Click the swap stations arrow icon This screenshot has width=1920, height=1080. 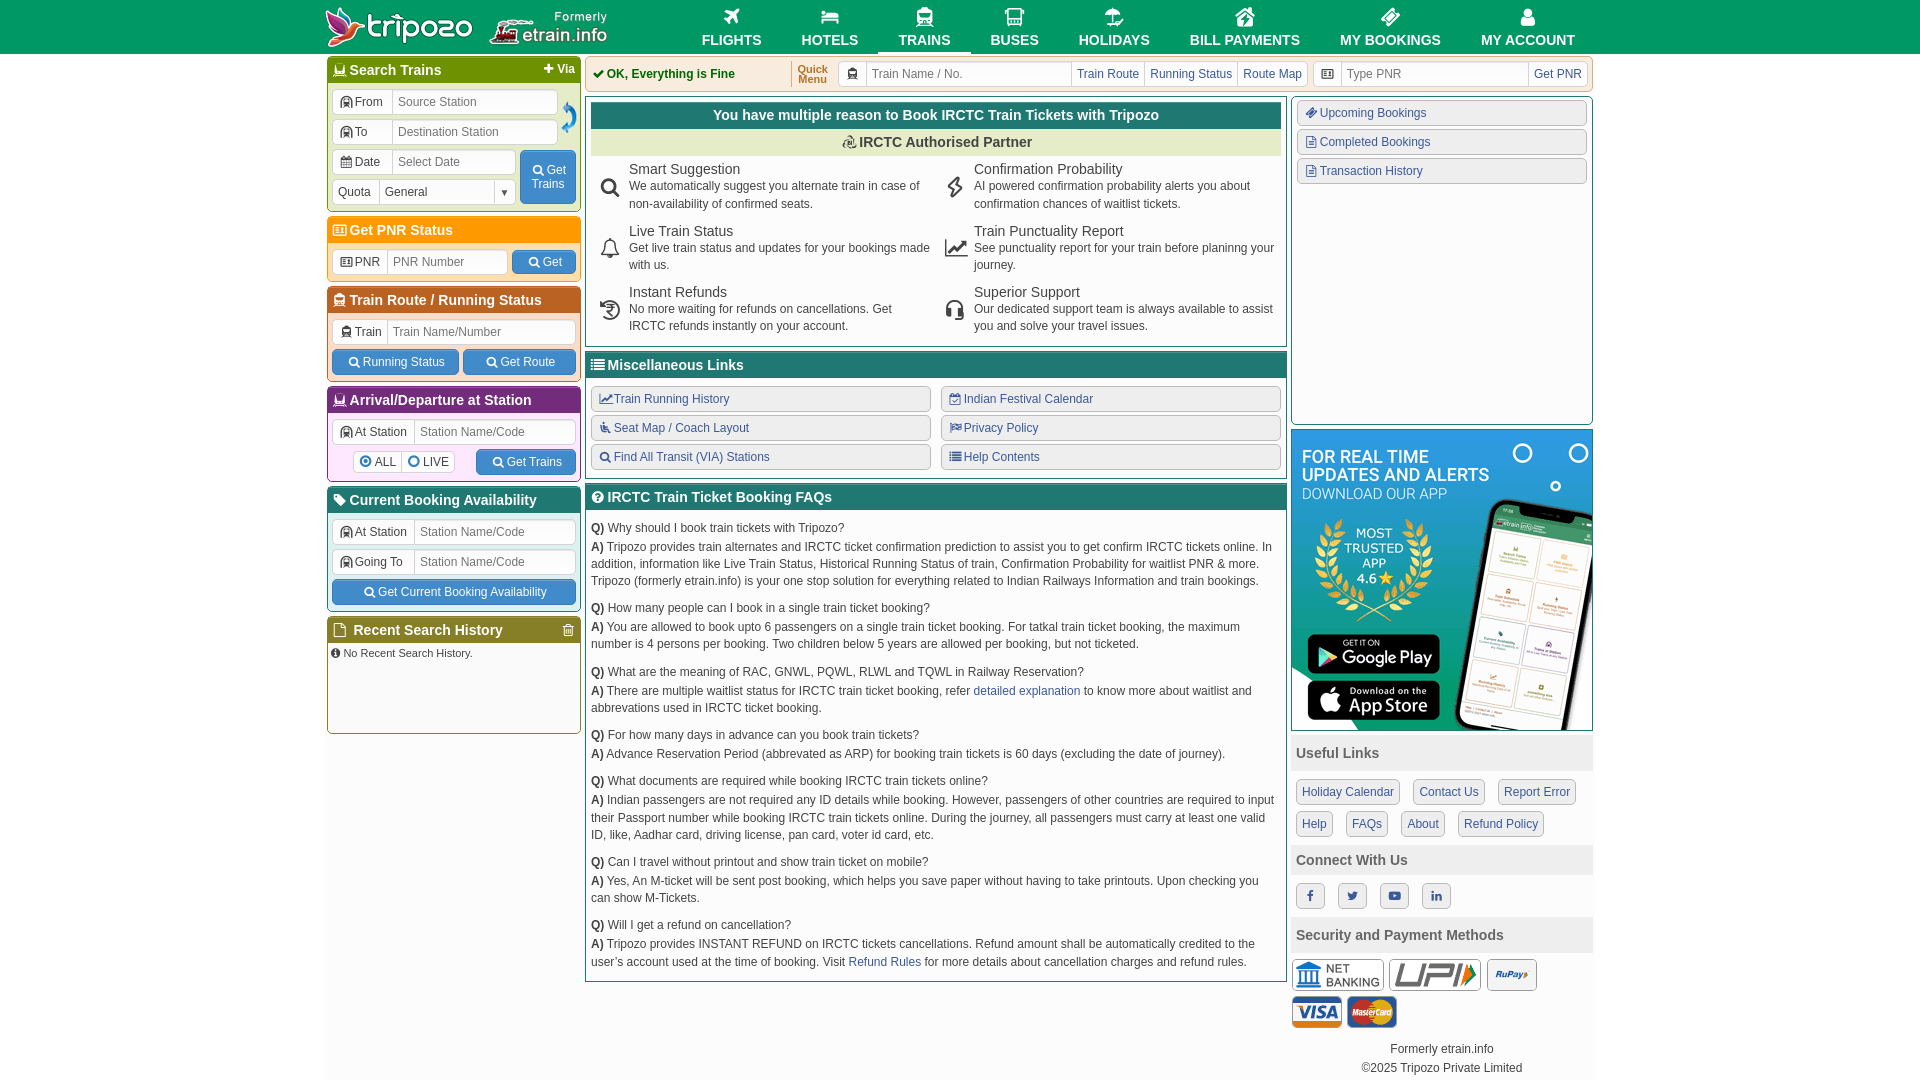[569, 117]
